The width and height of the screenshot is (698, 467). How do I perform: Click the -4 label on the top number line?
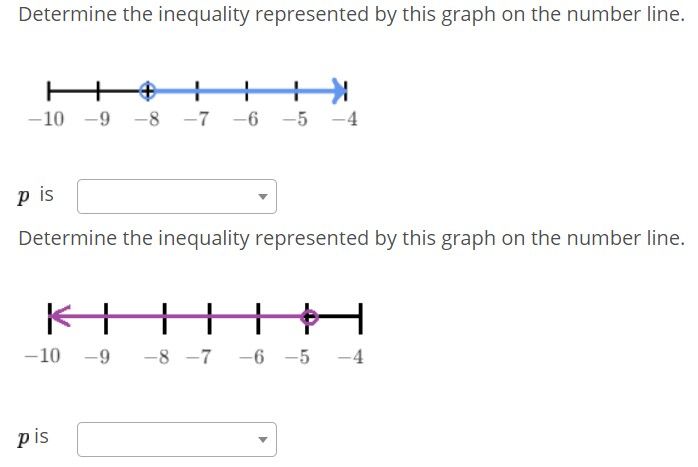(343, 120)
